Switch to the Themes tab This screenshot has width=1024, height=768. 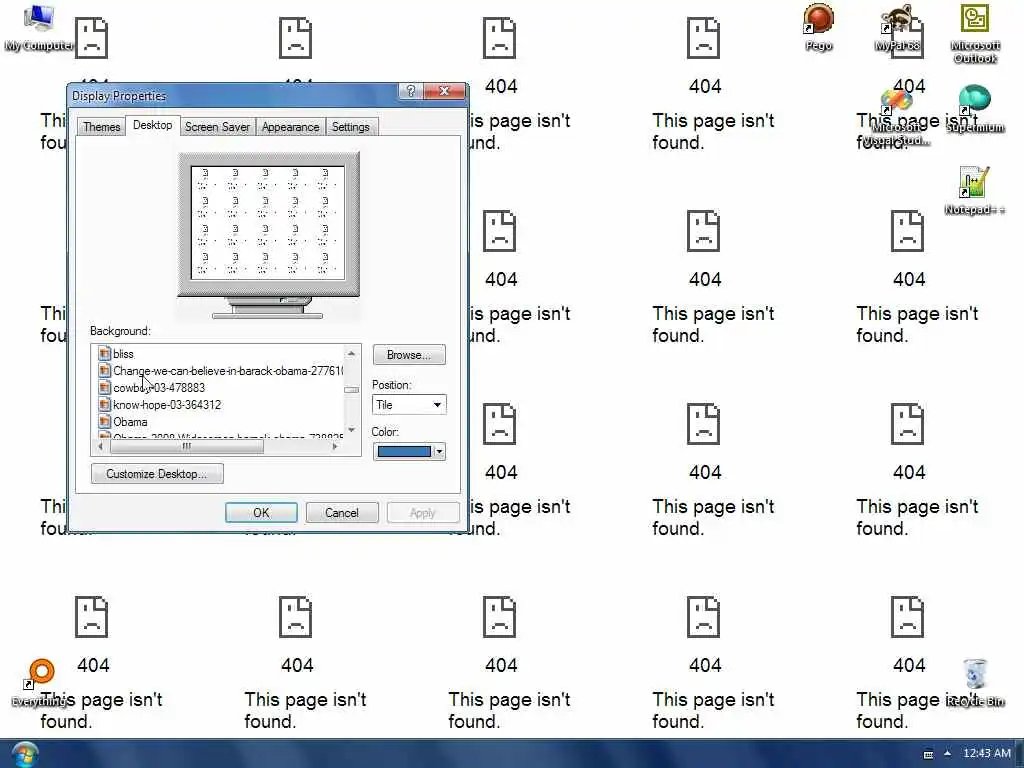(101, 127)
